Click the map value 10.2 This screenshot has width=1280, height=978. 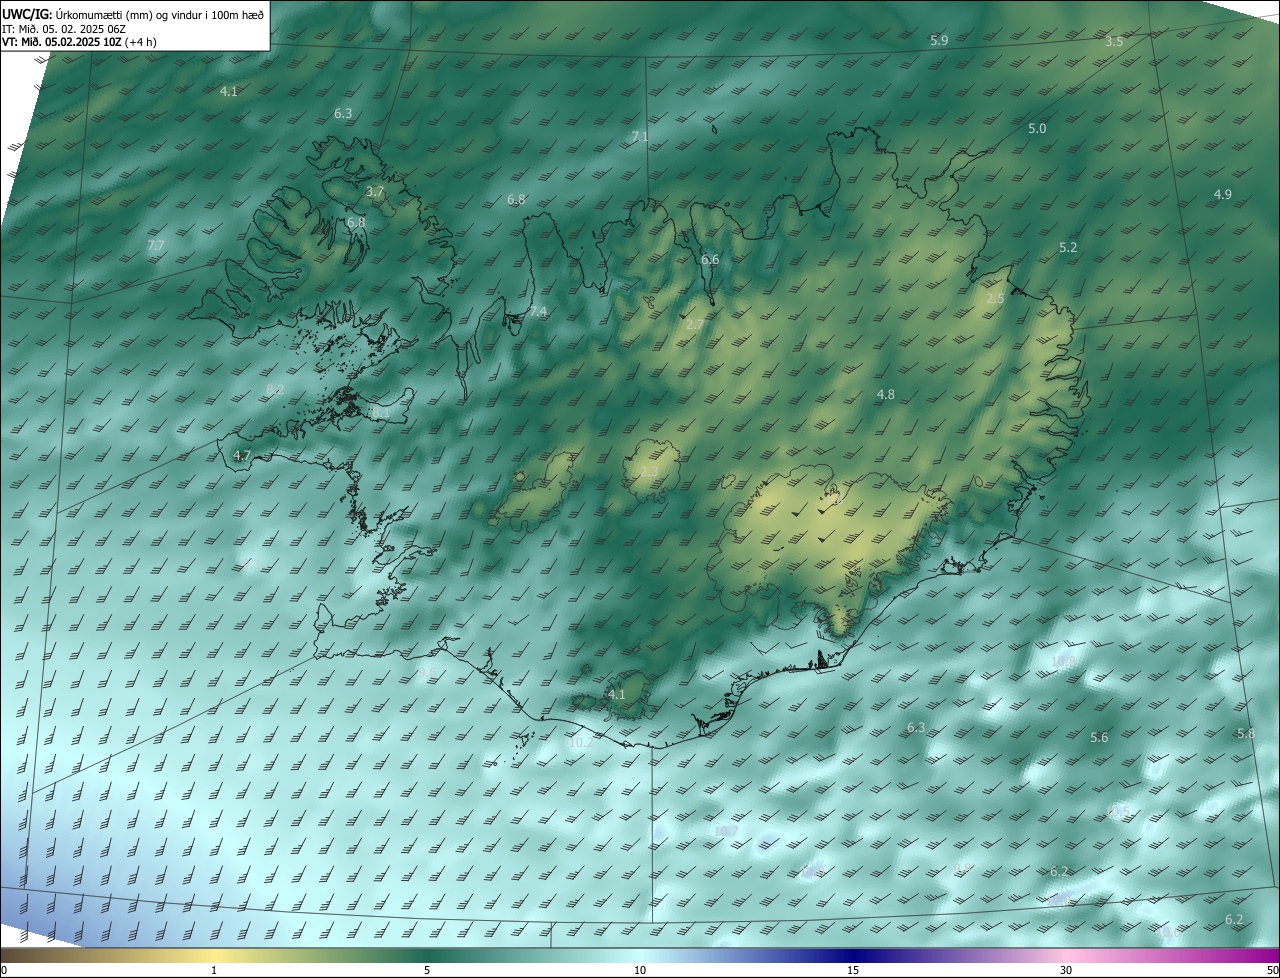pos(581,743)
